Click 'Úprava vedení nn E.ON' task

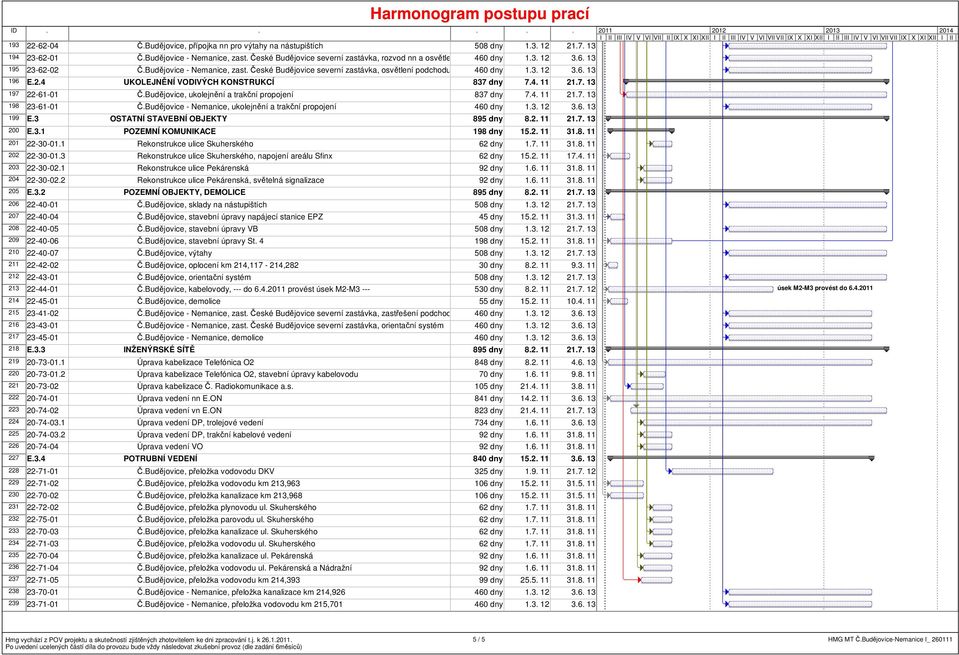click(179, 398)
